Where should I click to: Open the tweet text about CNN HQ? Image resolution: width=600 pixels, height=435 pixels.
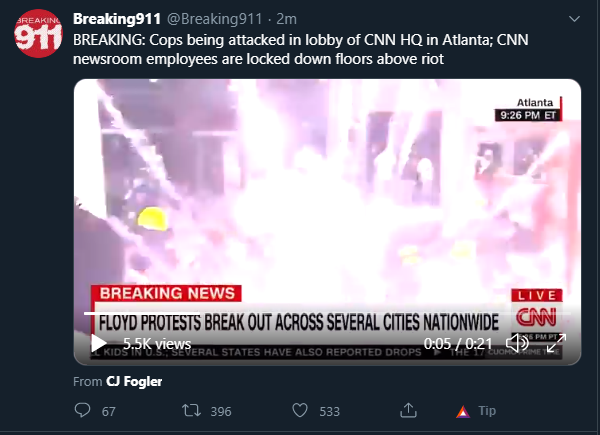click(x=301, y=49)
